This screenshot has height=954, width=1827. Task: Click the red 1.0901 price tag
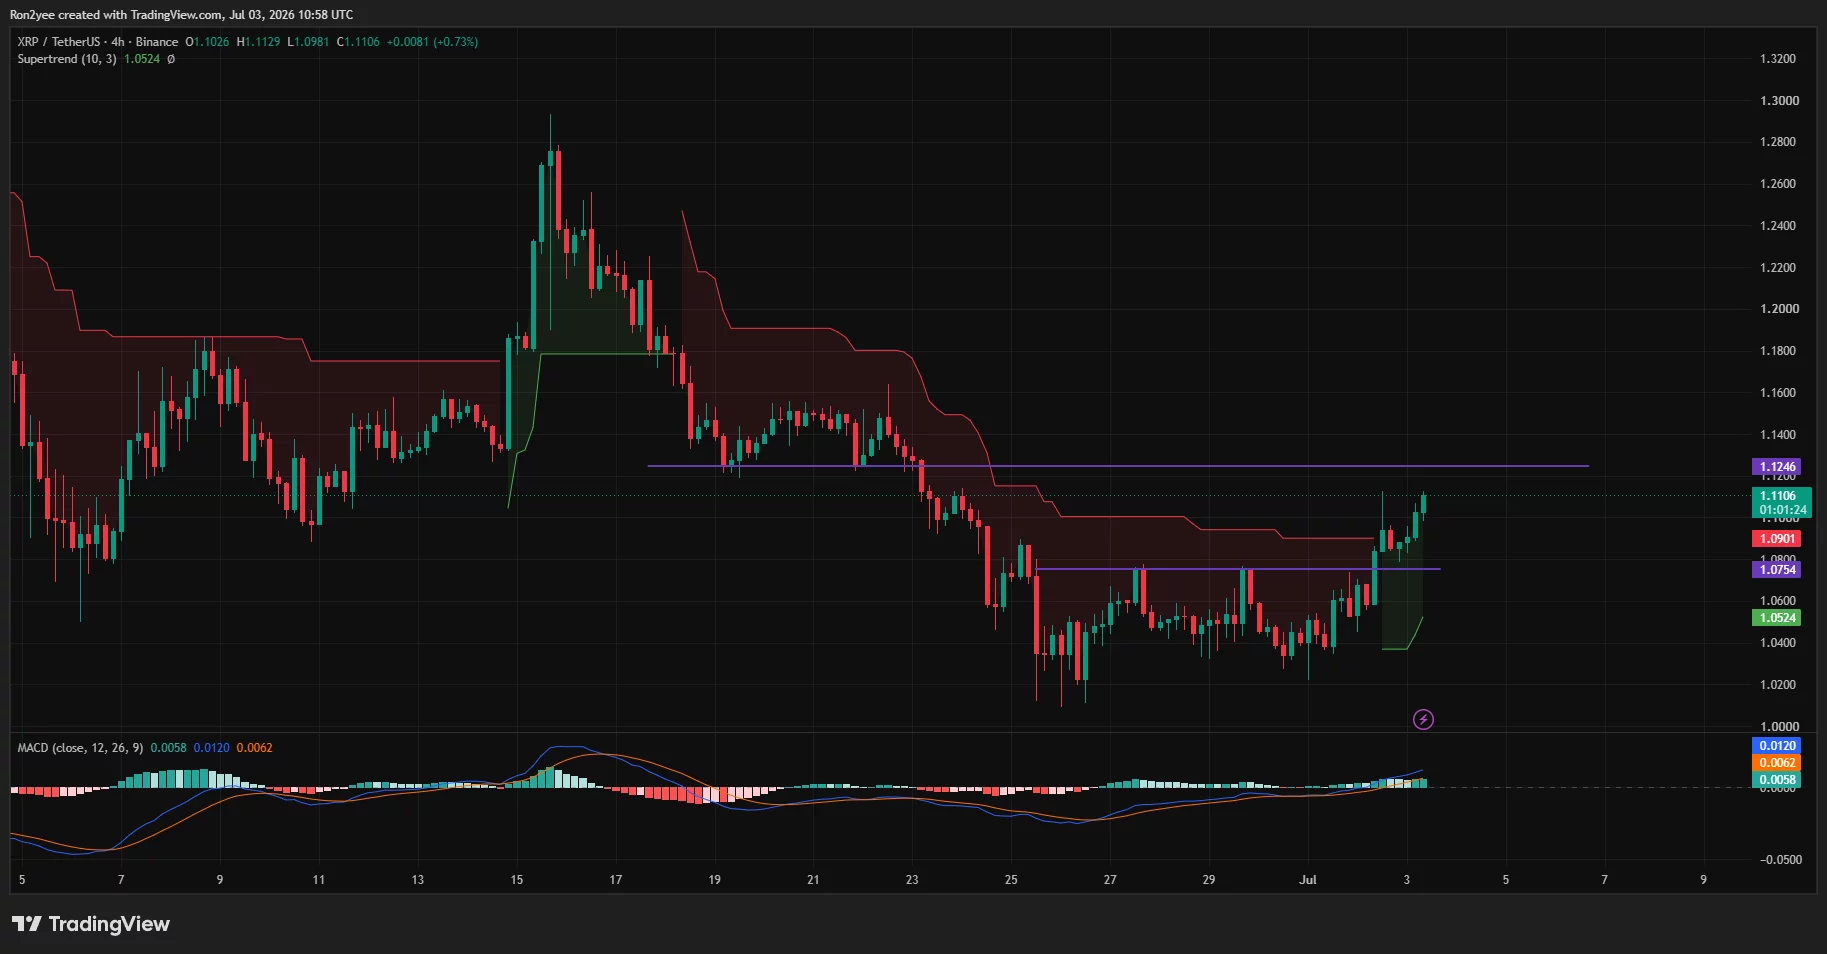click(x=1777, y=539)
